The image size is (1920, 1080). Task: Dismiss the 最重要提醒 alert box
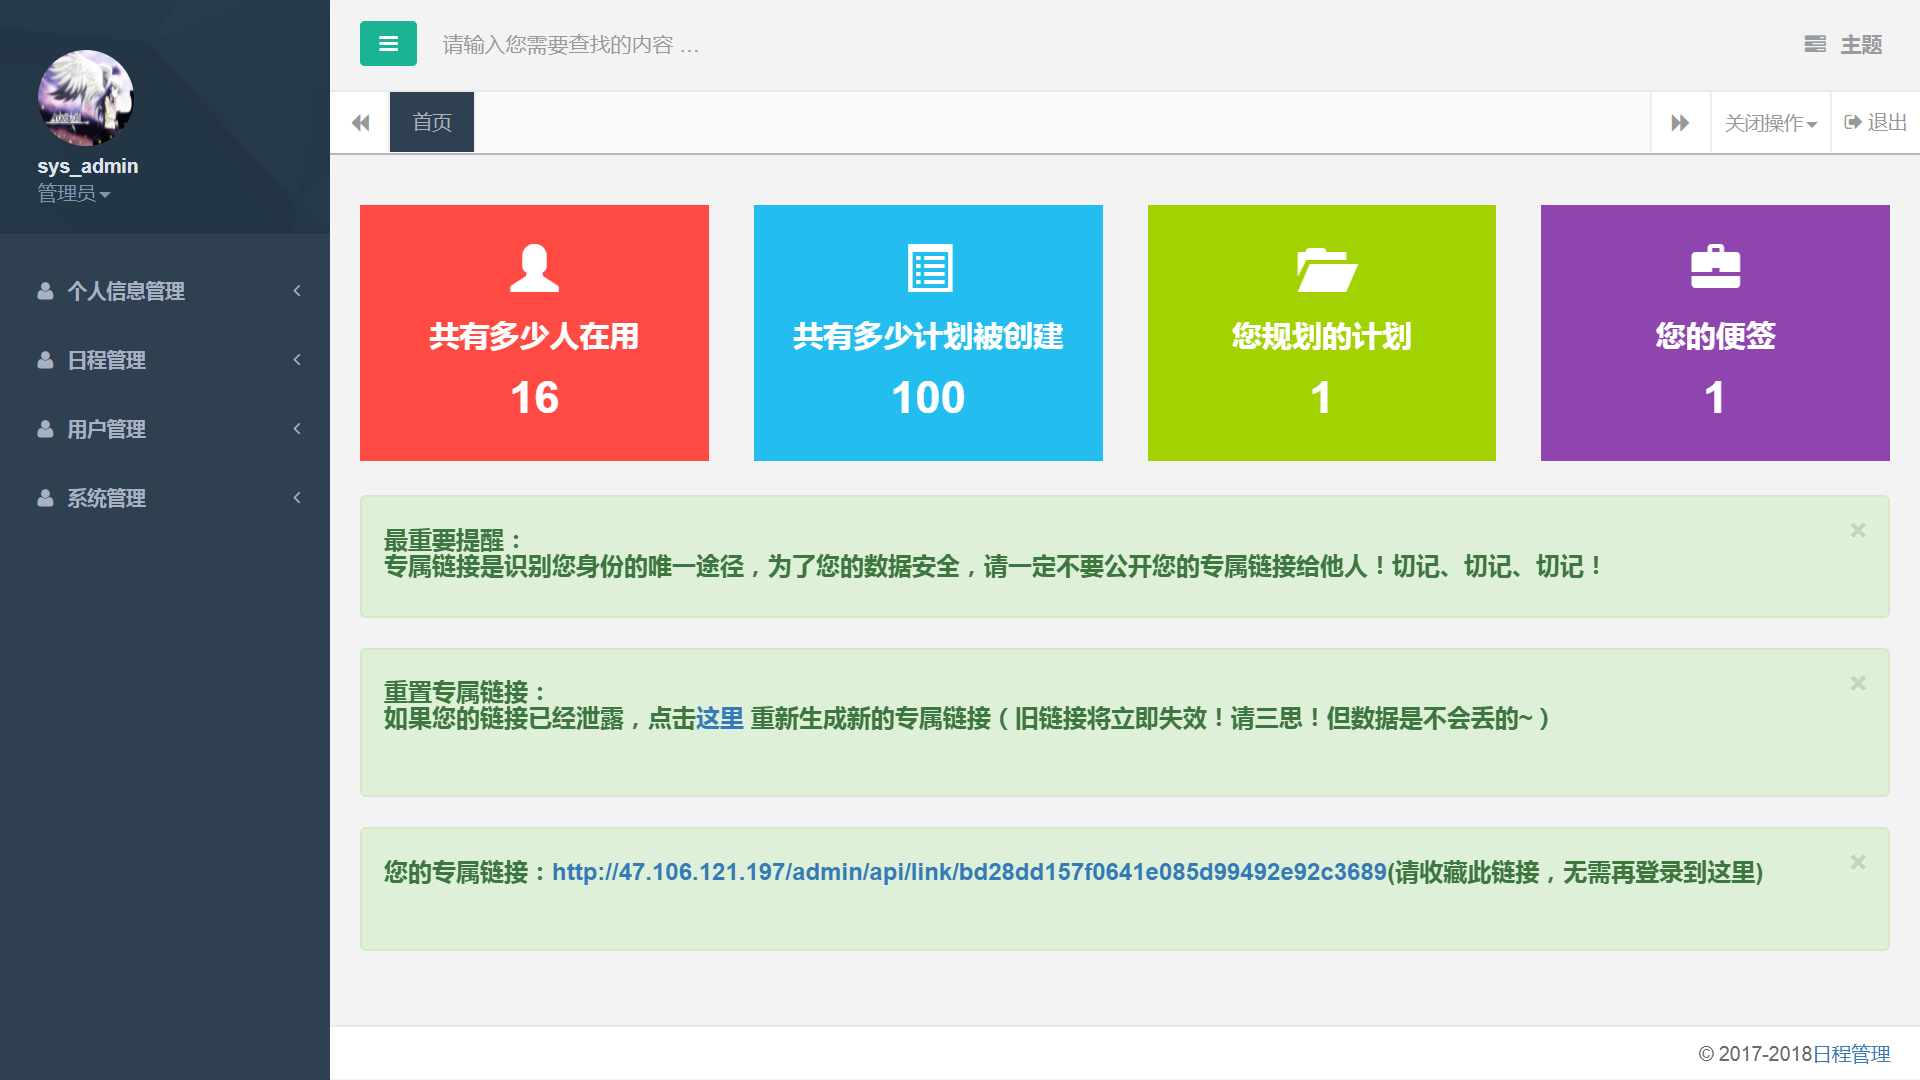(1858, 530)
